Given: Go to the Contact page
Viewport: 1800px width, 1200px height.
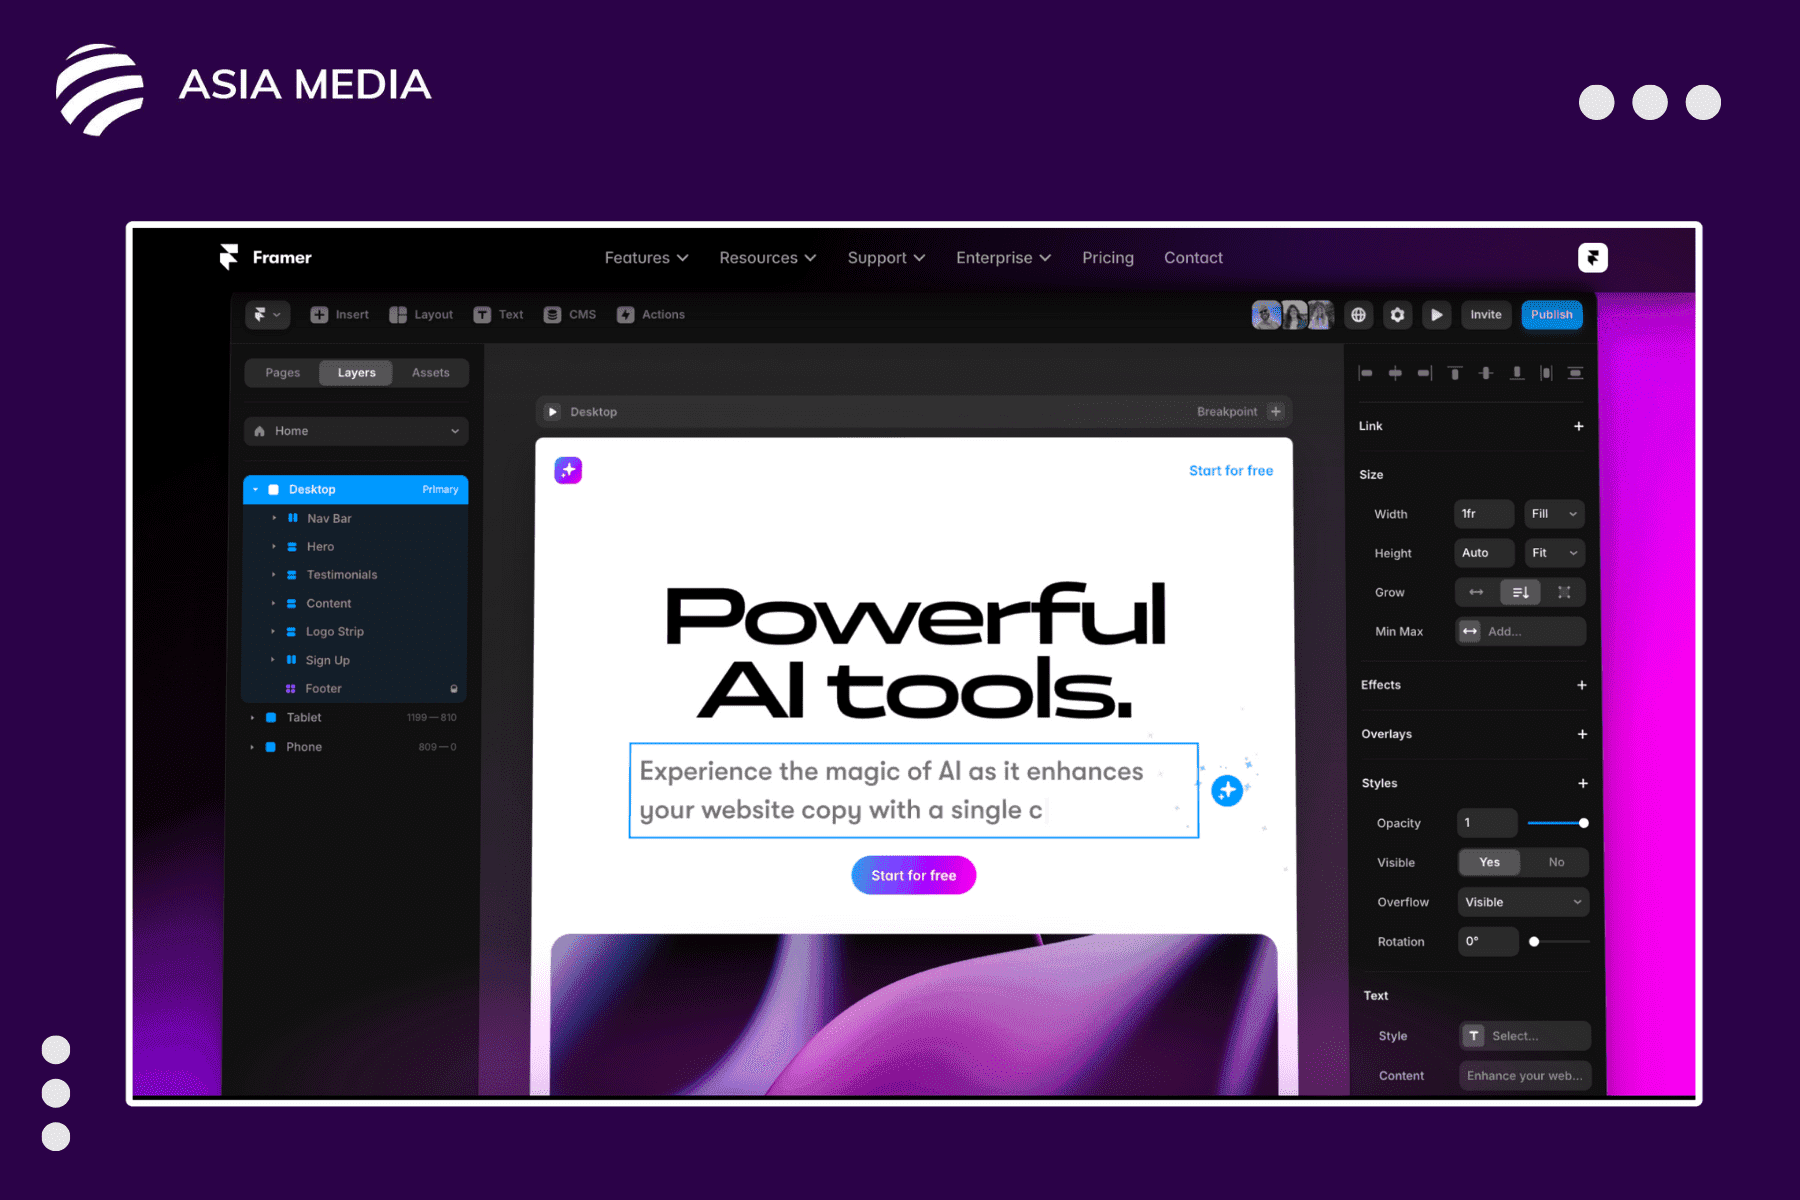Looking at the screenshot, I should click(x=1193, y=258).
